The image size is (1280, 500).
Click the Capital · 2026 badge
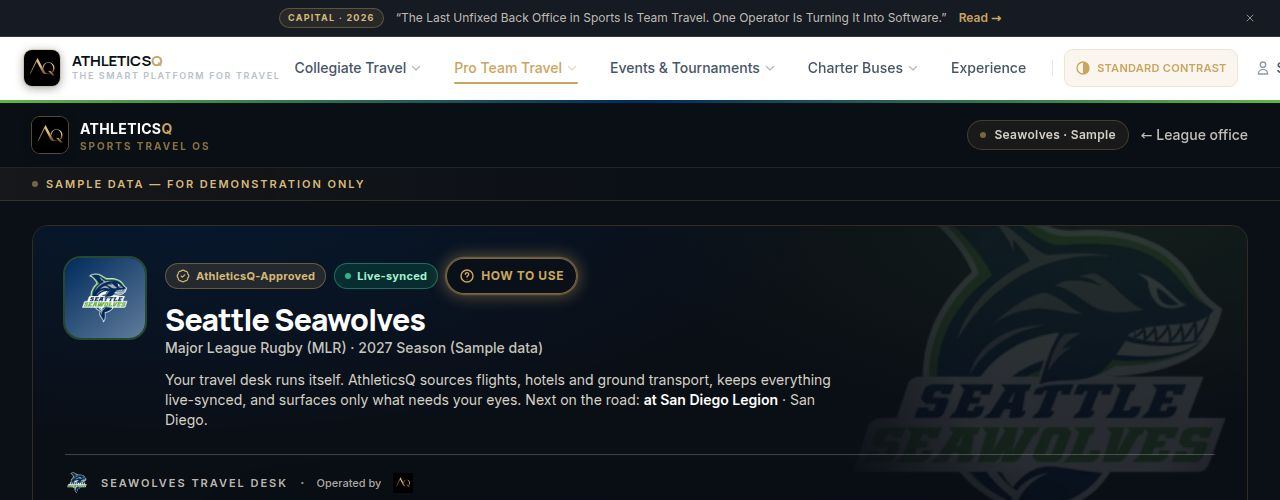[x=331, y=18]
